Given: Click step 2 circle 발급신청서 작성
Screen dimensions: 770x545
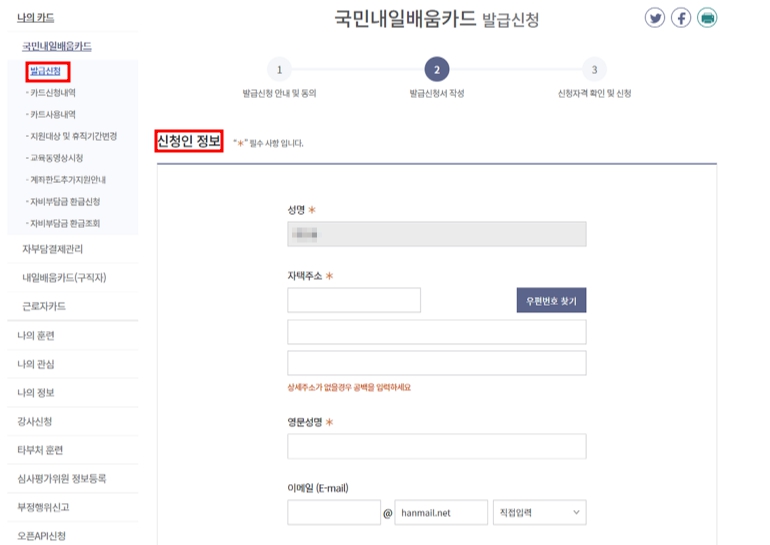Looking at the screenshot, I should click(x=437, y=70).
